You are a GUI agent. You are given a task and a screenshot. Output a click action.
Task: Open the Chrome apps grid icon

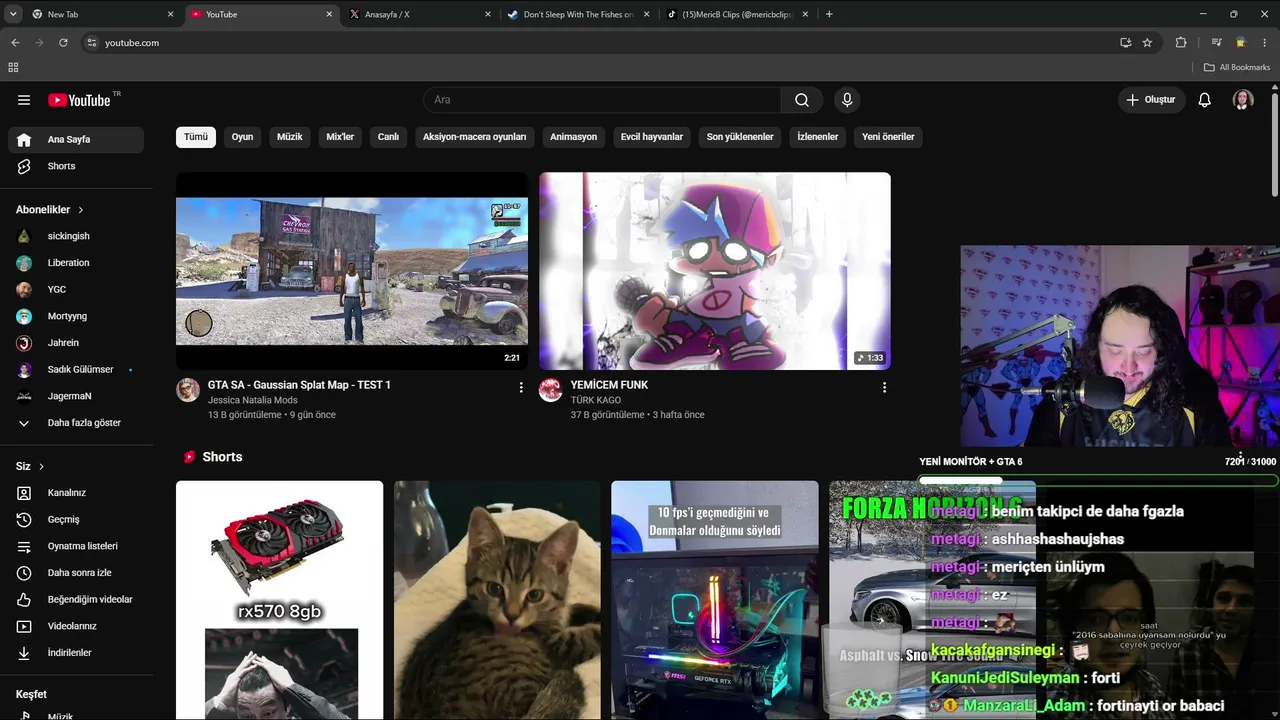click(13, 67)
